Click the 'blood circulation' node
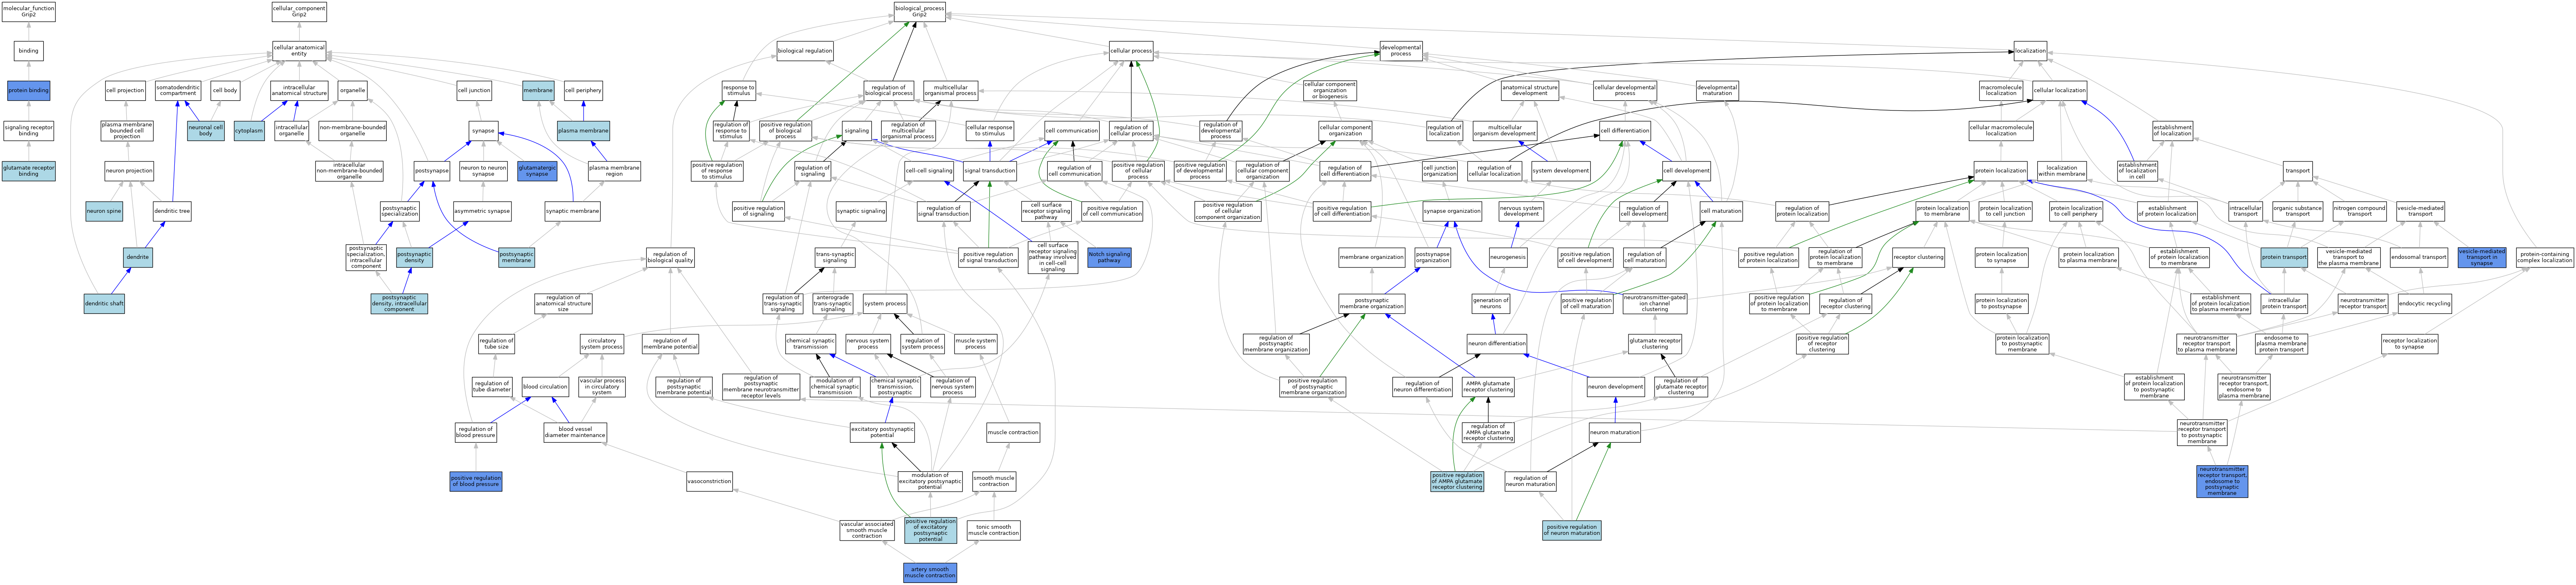Viewport: 2576px width, 585px height. 545,387
